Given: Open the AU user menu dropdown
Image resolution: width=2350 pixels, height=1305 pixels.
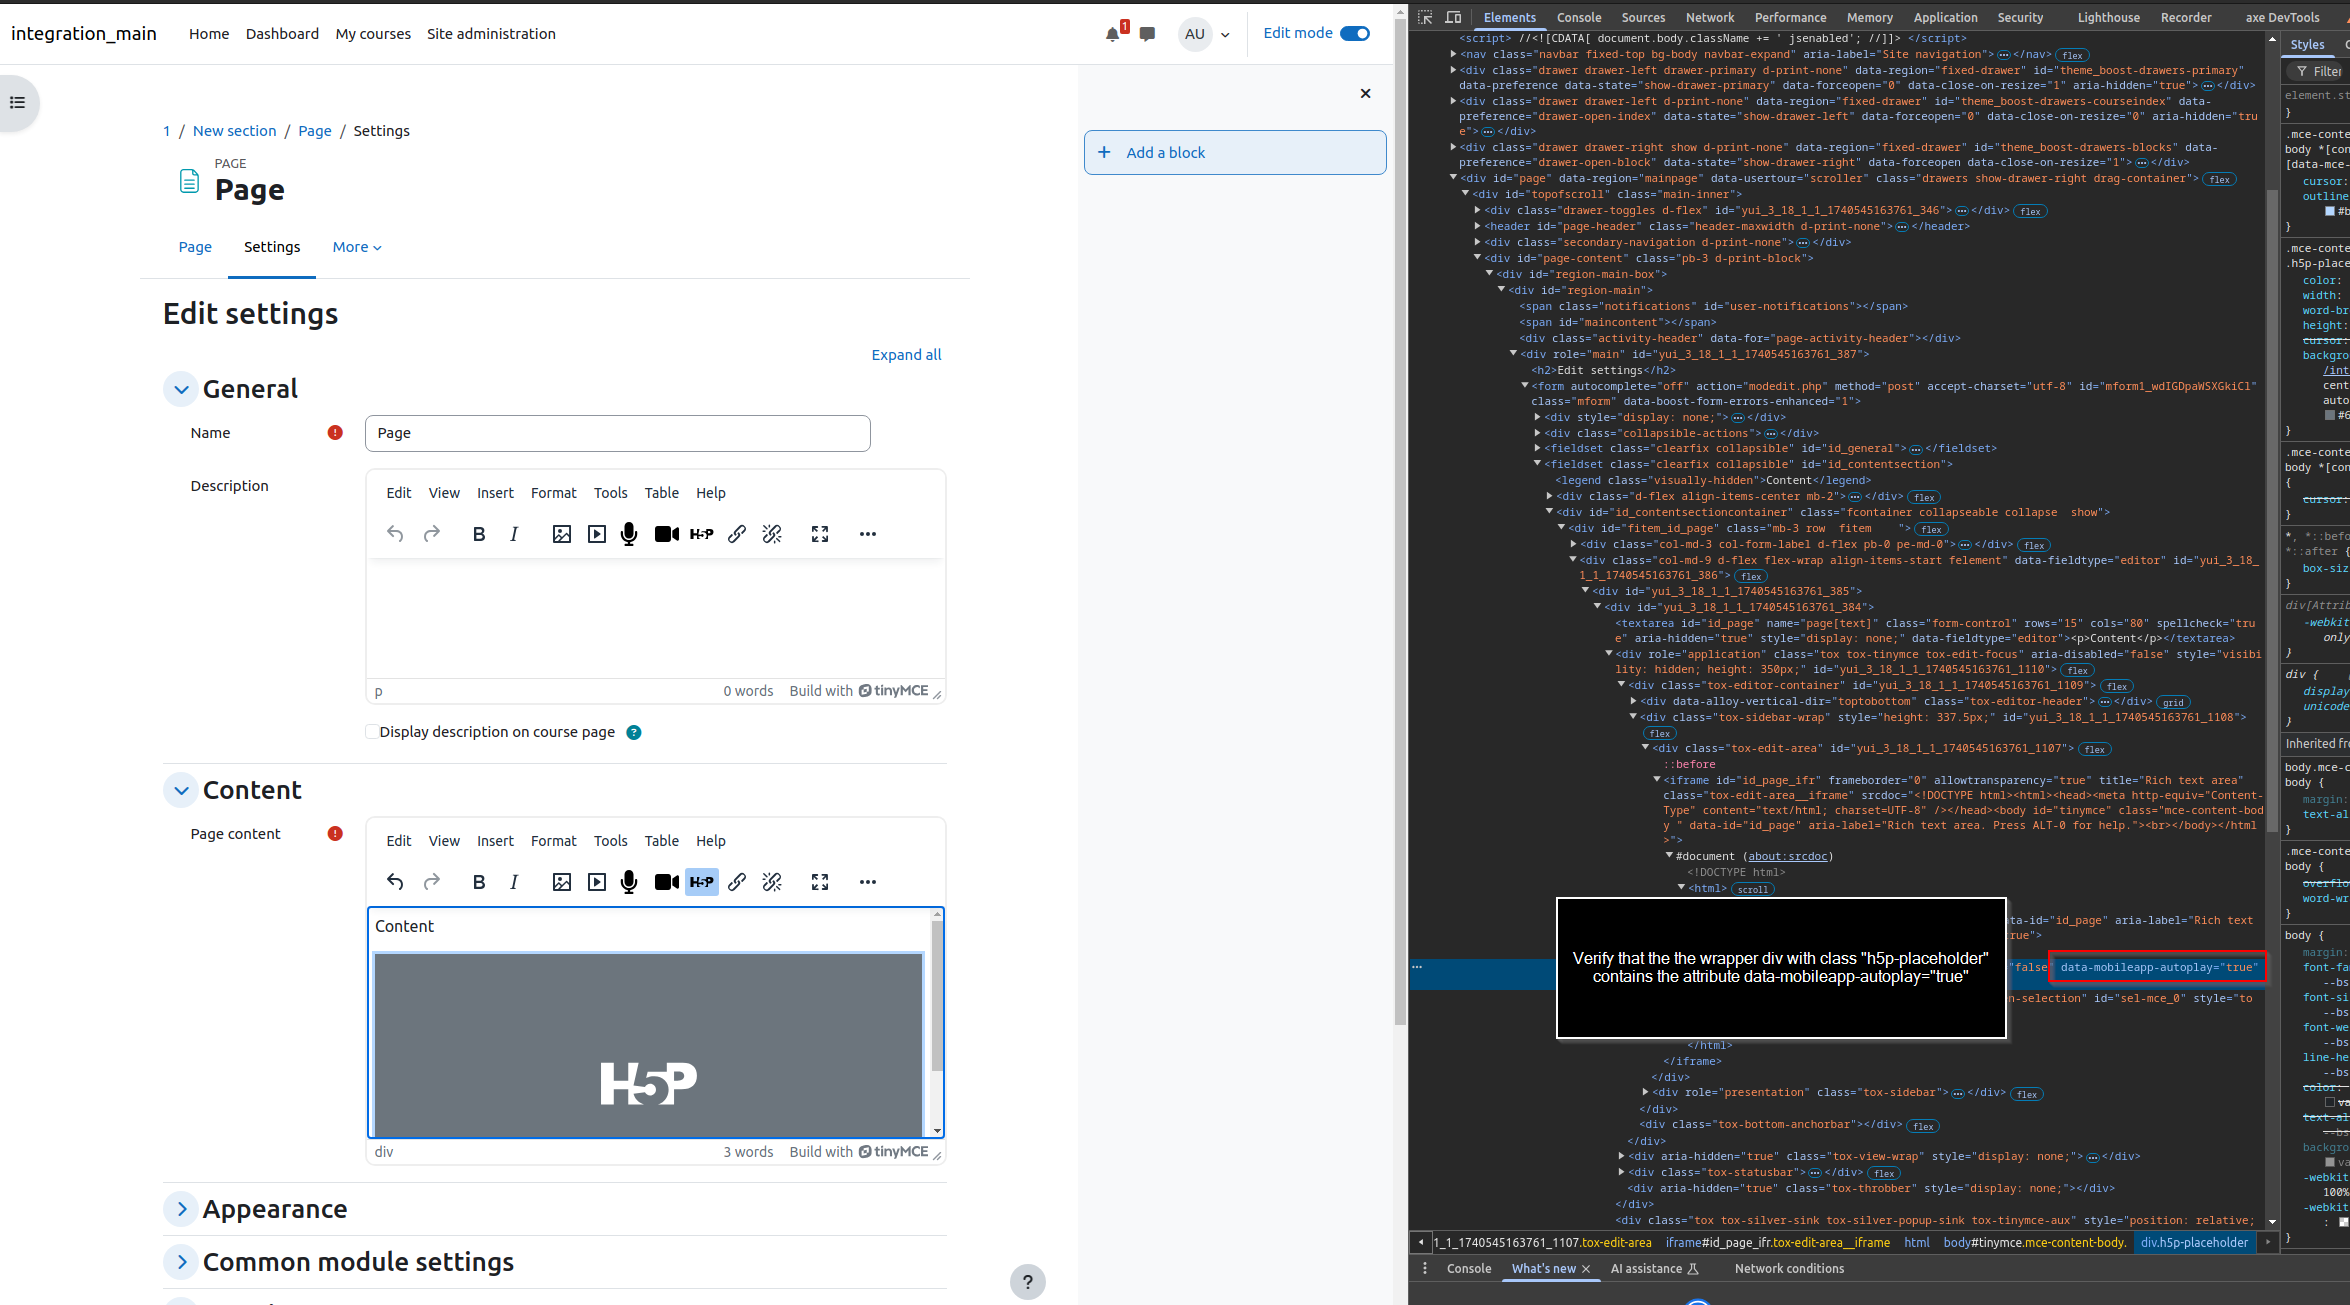Looking at the screenshot, I should tap(1204, 34).
